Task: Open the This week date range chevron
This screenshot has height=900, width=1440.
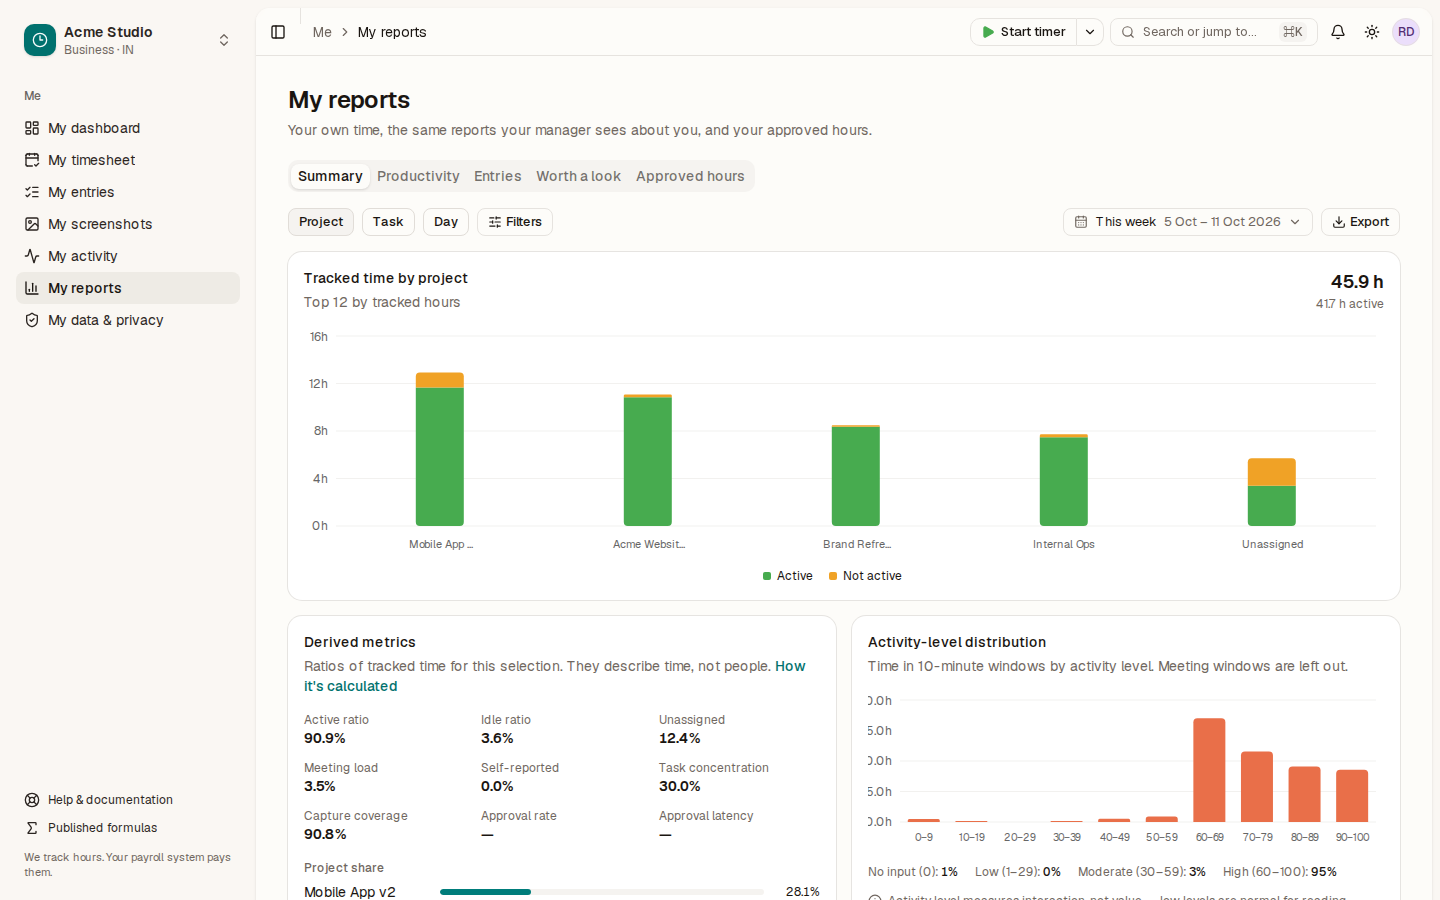Action: tap(1296, 222)
